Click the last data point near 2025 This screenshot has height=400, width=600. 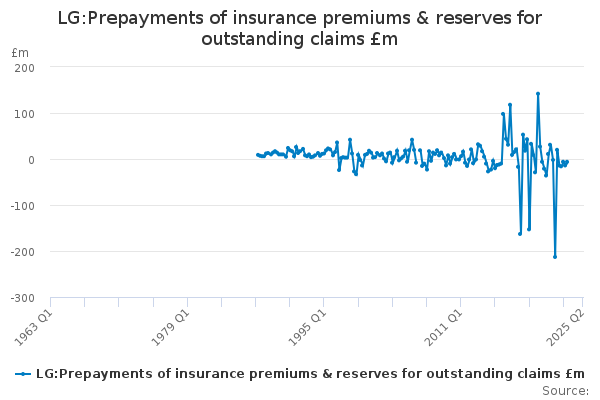(x=567, y=161)
